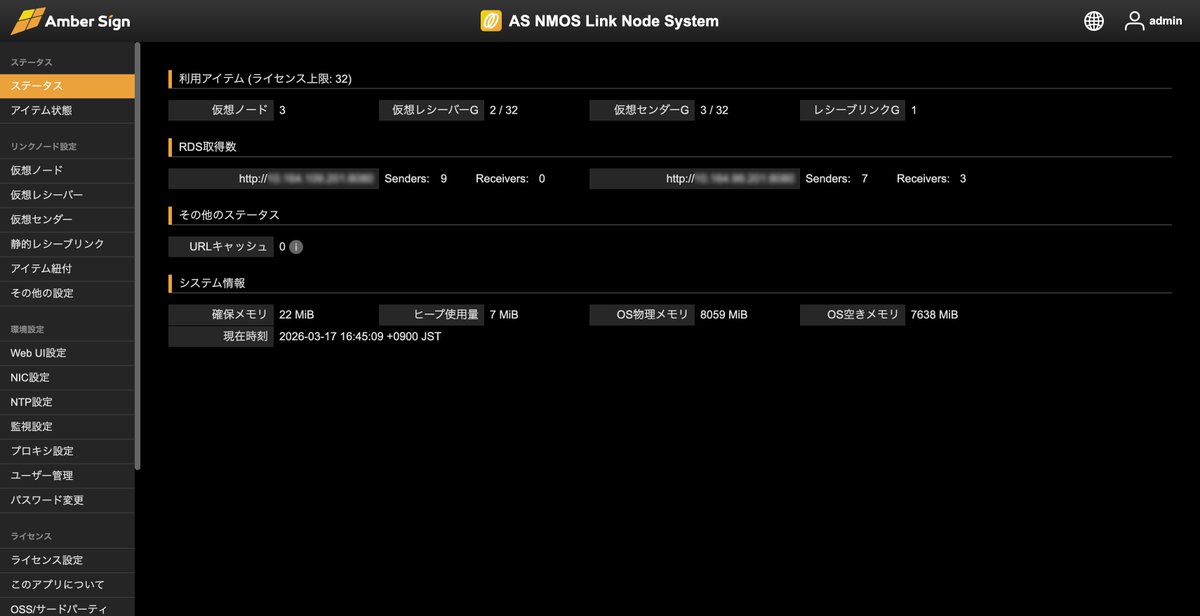Open 監視設定 page
The image size is (1200, 616).
(x=67, y=426)
